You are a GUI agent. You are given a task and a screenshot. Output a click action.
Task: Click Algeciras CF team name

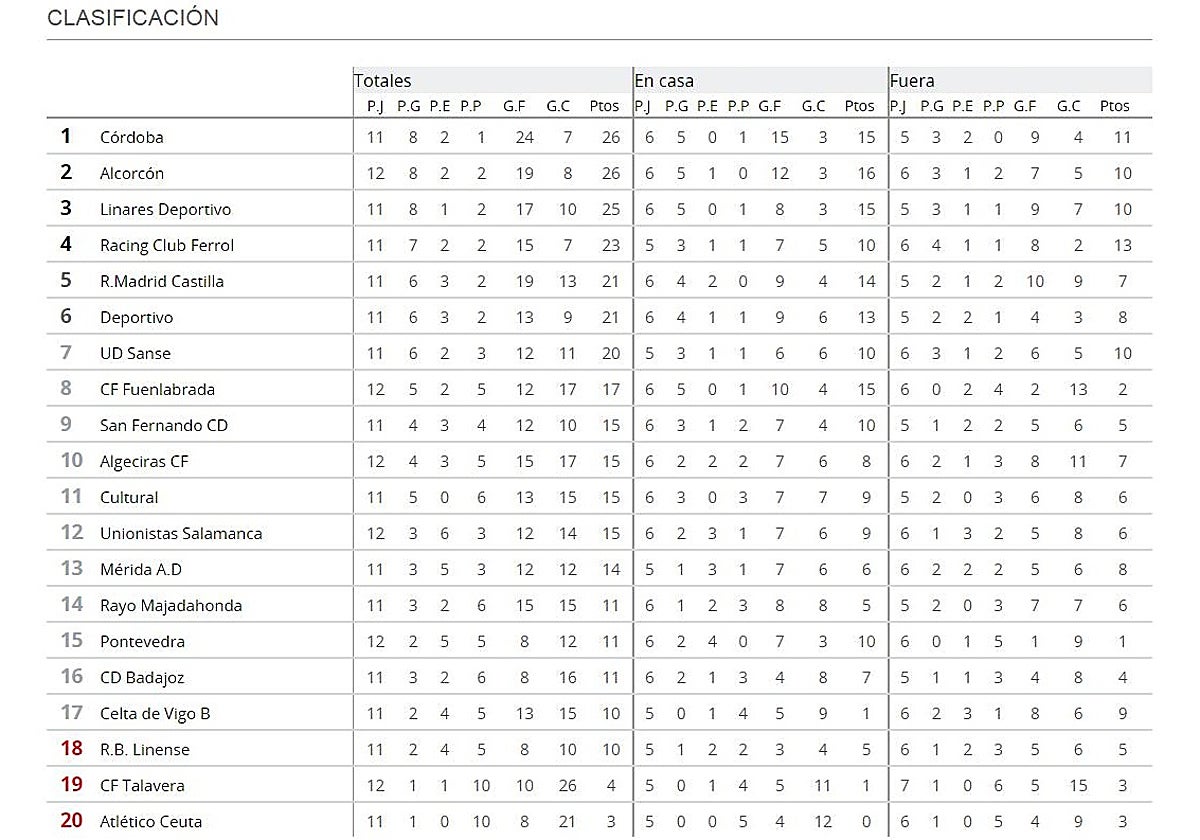144,461
